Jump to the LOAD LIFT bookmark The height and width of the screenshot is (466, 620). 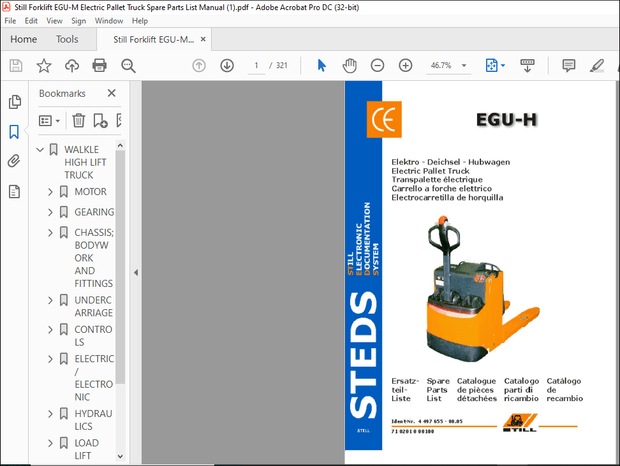[x=87, y=449]
